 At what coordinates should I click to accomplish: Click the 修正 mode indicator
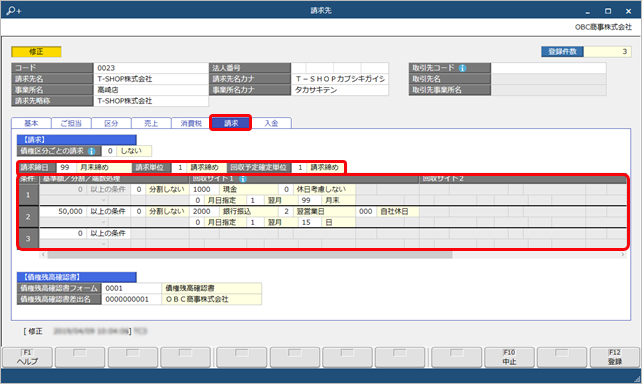coord(36,52)
